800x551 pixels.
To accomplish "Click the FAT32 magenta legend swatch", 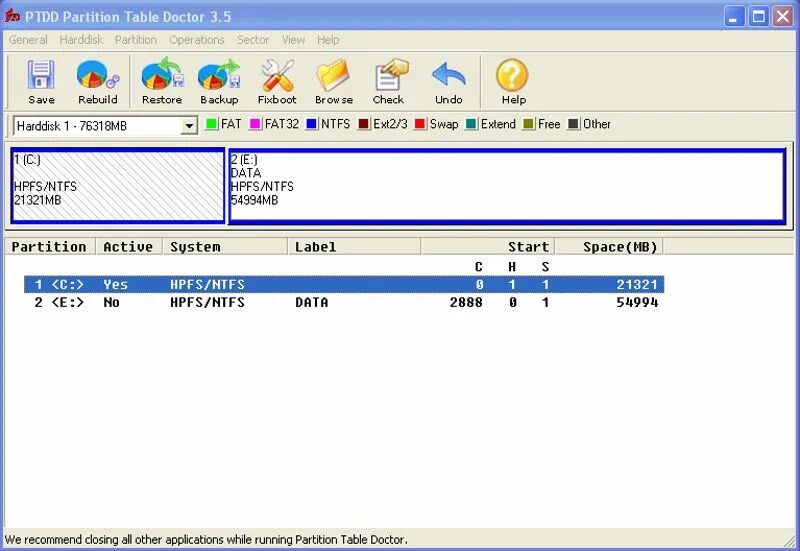I will tap(255, 125).
